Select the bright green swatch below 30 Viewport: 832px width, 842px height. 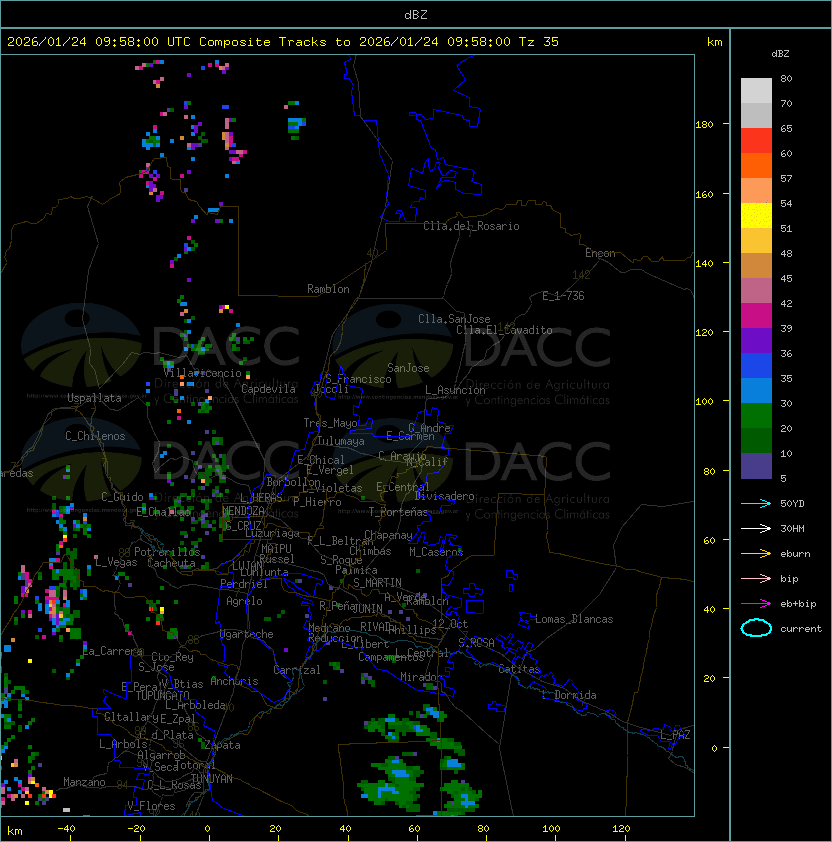click(x=756, y=416)
